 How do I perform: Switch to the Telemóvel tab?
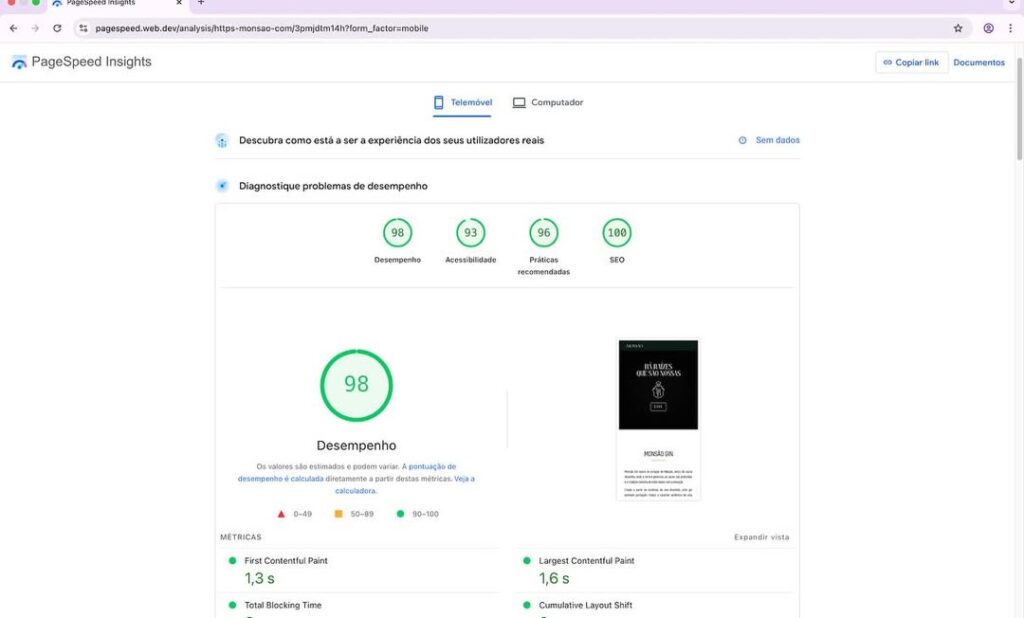point(462,102)
